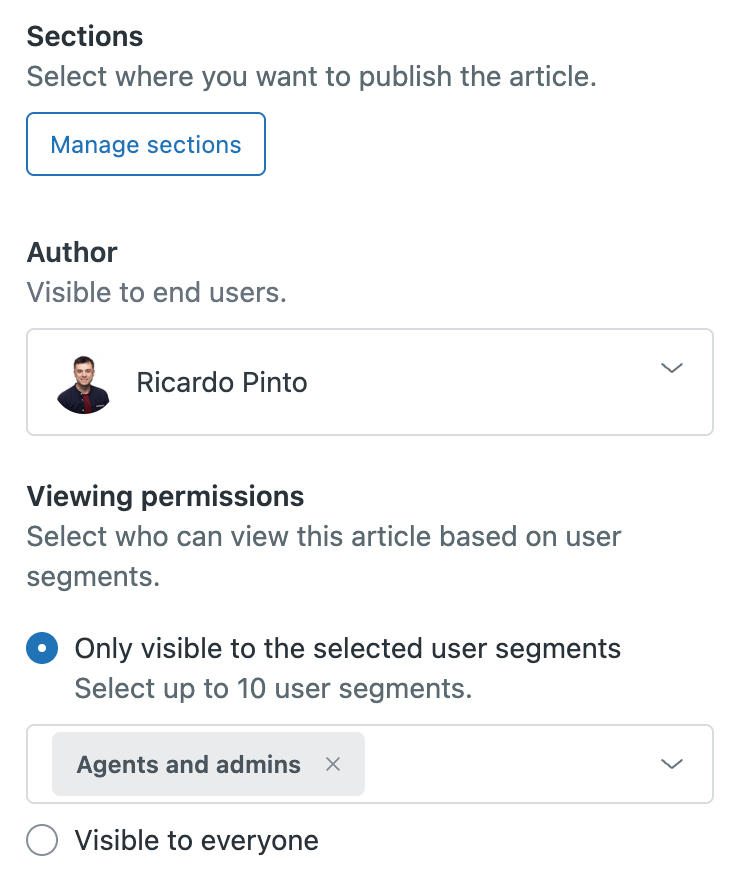Choose the Visible to everyone radio button

coord(42,841)
